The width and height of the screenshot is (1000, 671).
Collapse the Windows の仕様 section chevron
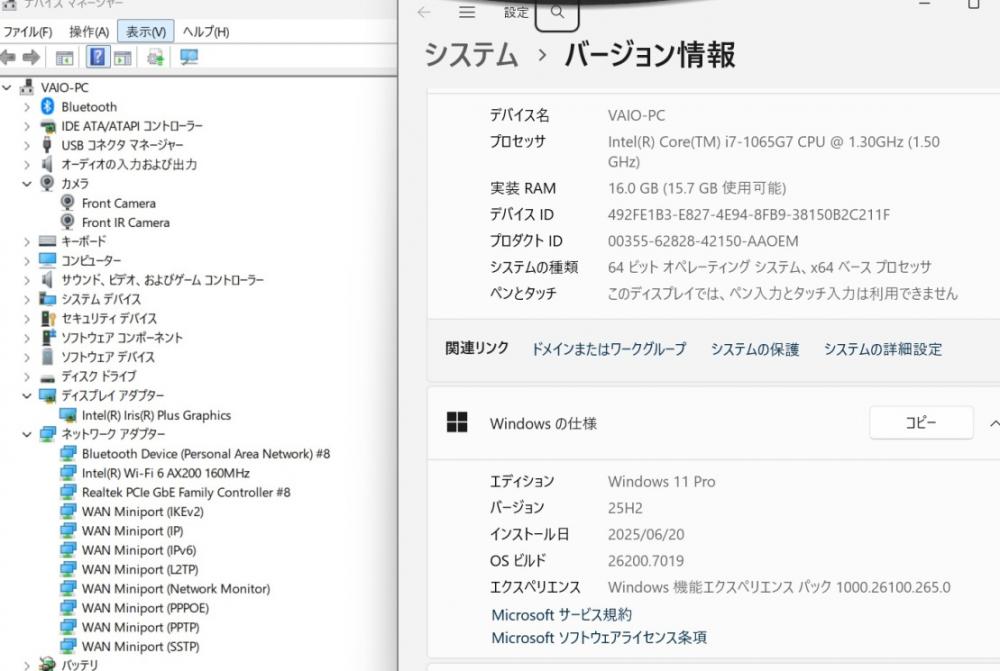point(994,423)
